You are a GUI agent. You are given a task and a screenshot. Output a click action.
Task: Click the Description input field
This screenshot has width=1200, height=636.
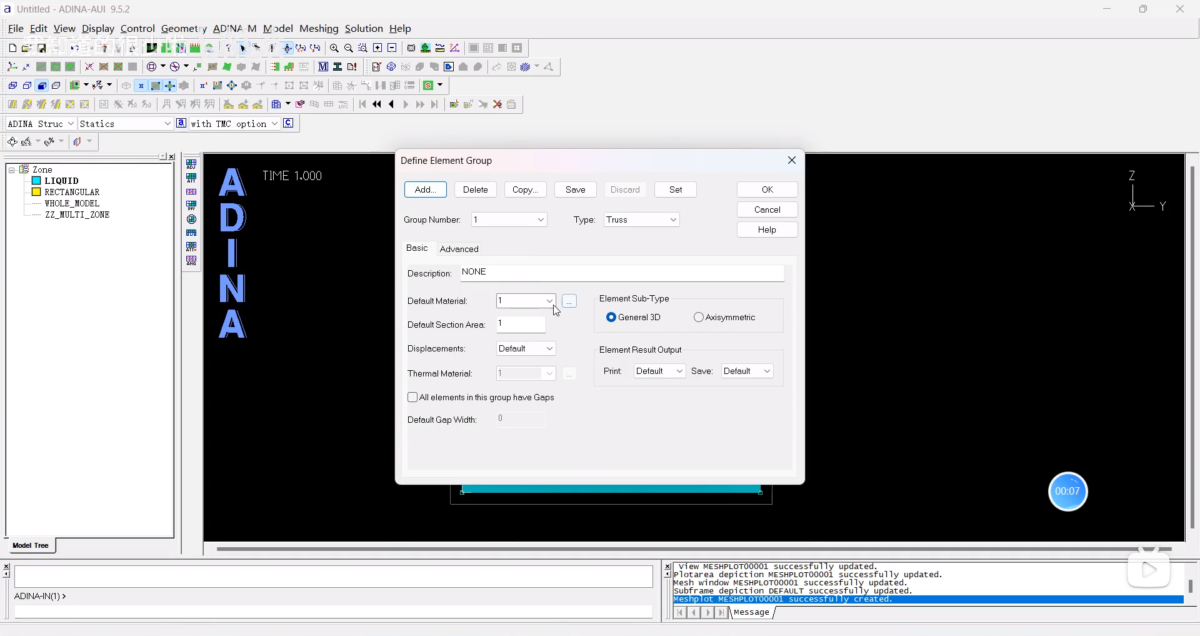pos(621,272)
